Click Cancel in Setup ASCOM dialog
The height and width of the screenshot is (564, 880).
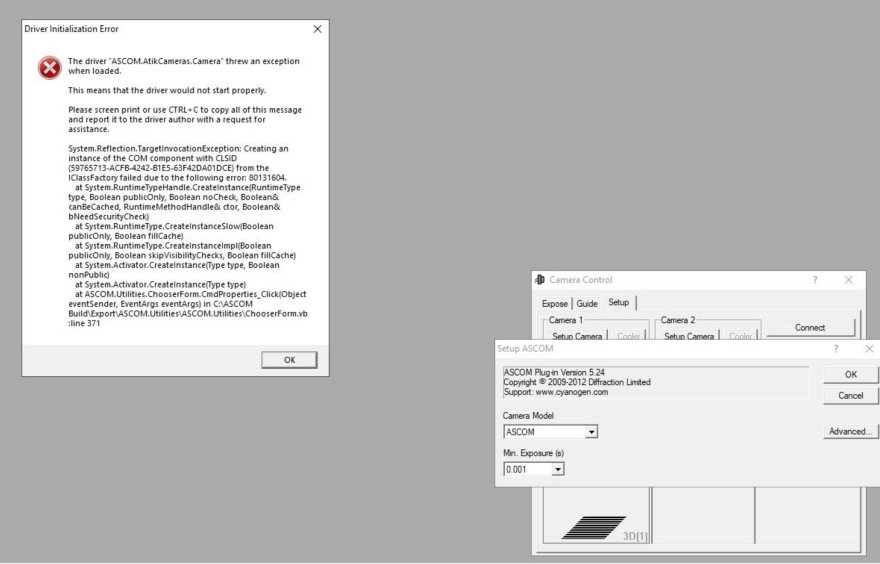[x=851, y=396]
